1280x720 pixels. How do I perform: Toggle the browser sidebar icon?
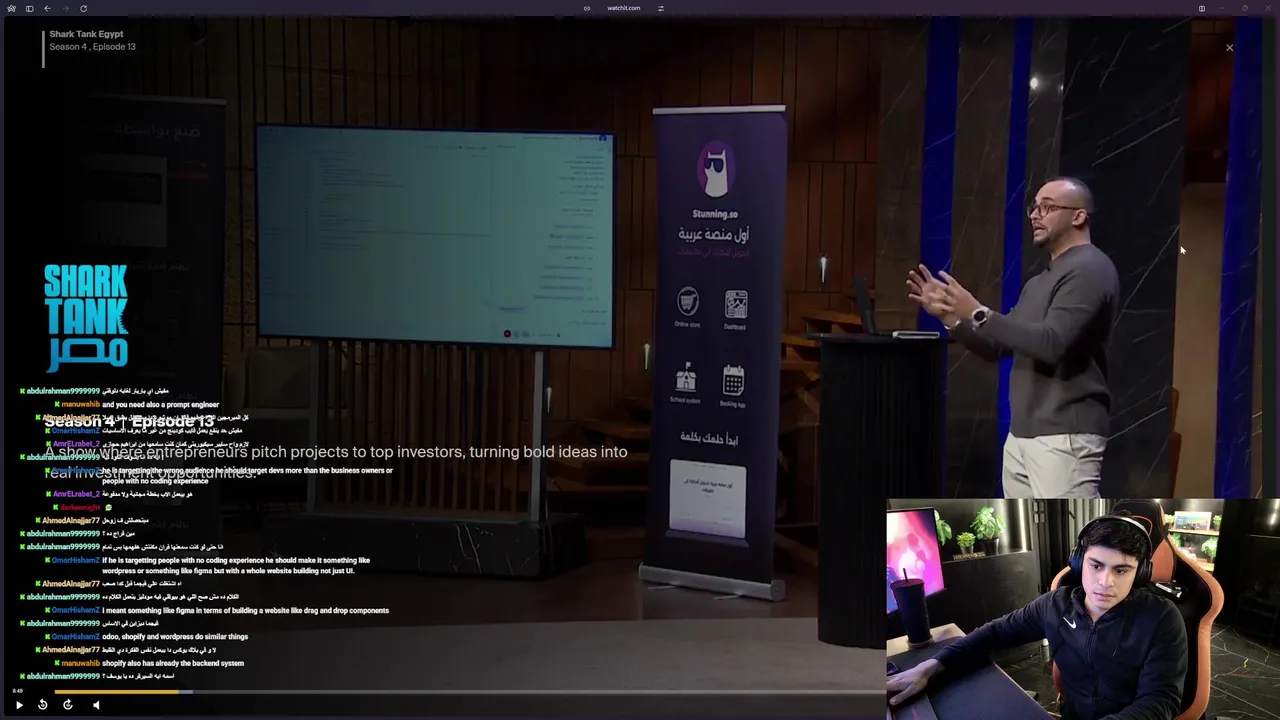click(29, 8)
